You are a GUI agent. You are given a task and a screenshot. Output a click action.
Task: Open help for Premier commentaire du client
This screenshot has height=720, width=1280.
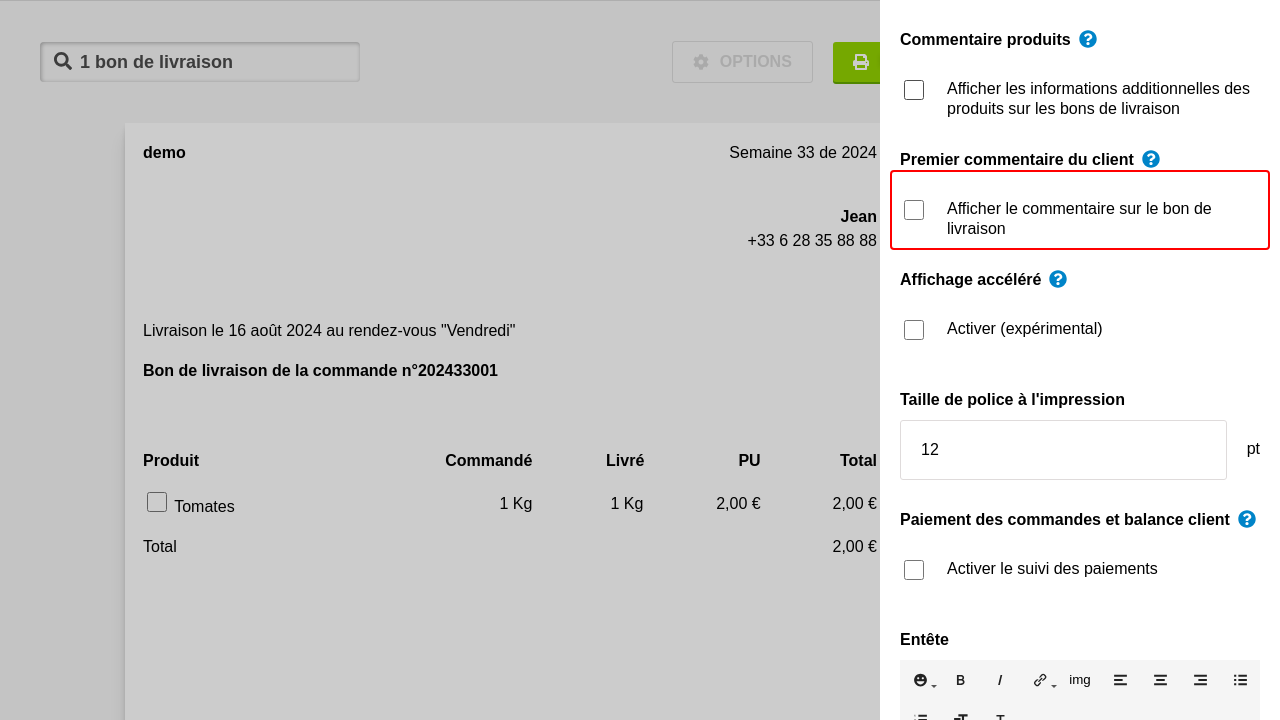tap(1151, 159)
